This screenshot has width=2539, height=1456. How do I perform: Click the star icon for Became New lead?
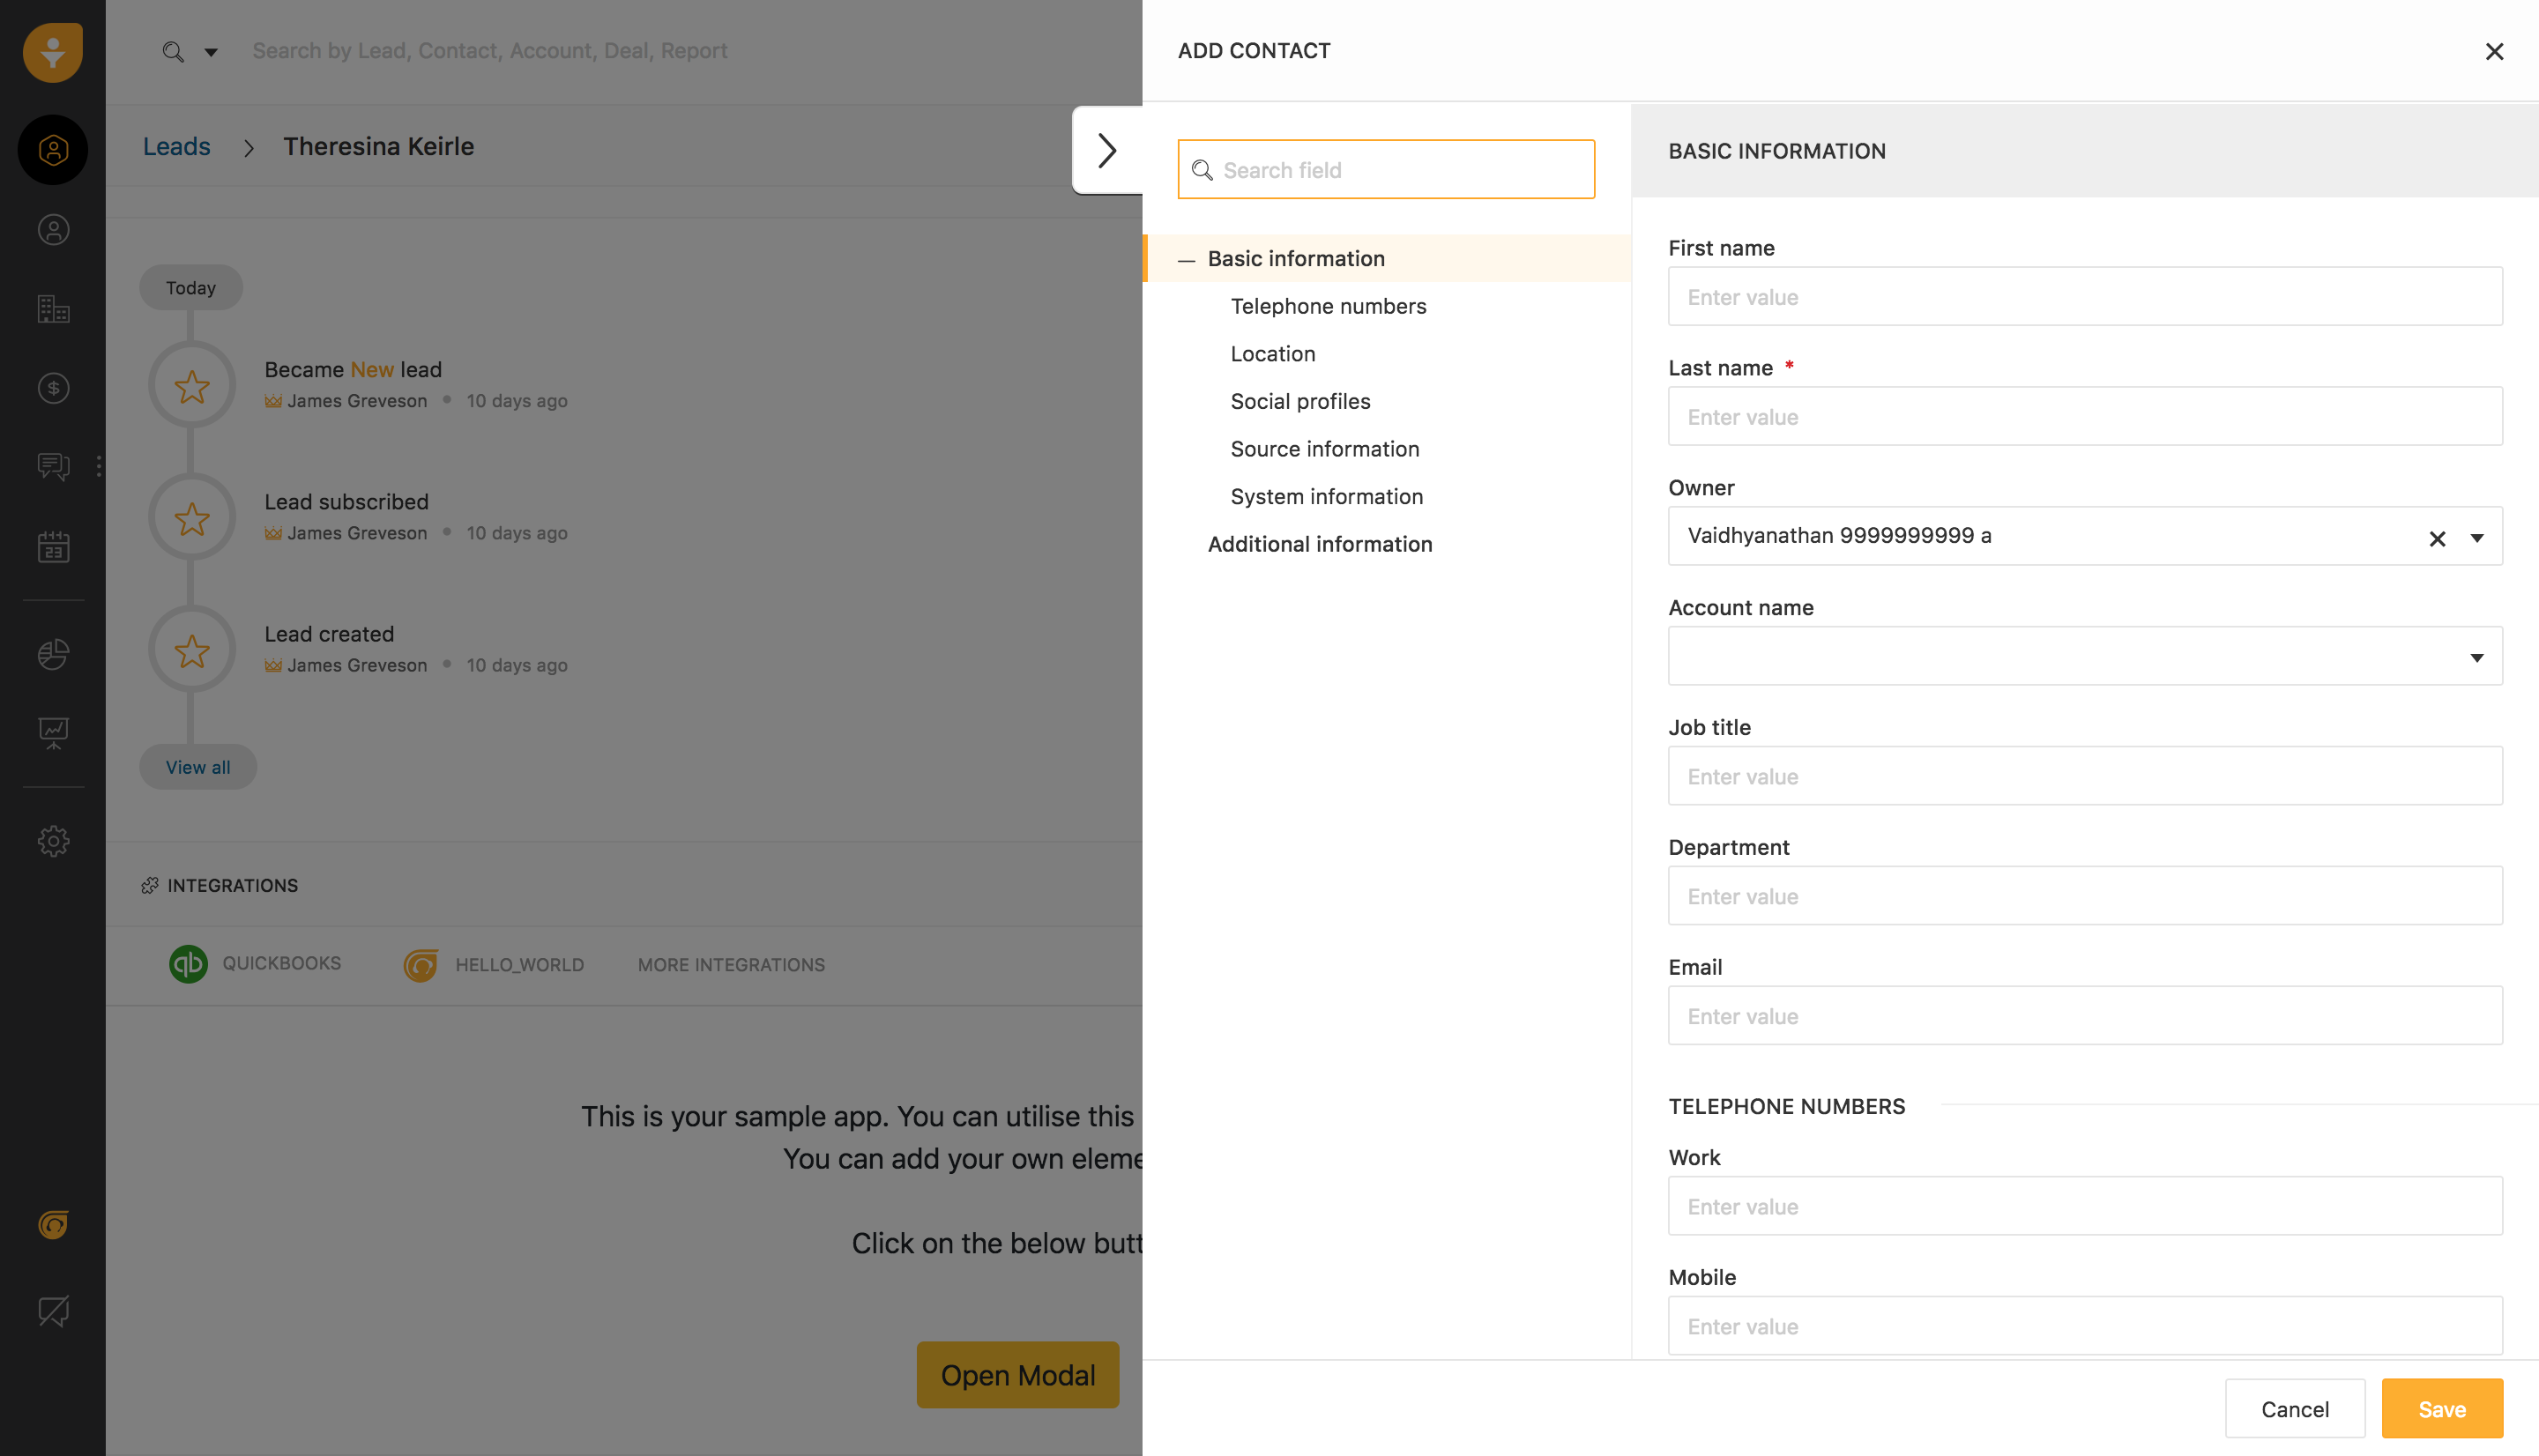tap(192, 386)
